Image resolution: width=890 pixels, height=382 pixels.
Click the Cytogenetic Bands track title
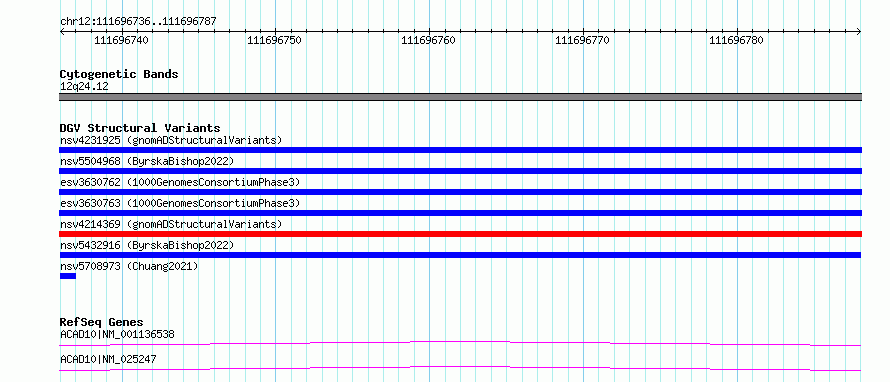click(x=119, y=74)
